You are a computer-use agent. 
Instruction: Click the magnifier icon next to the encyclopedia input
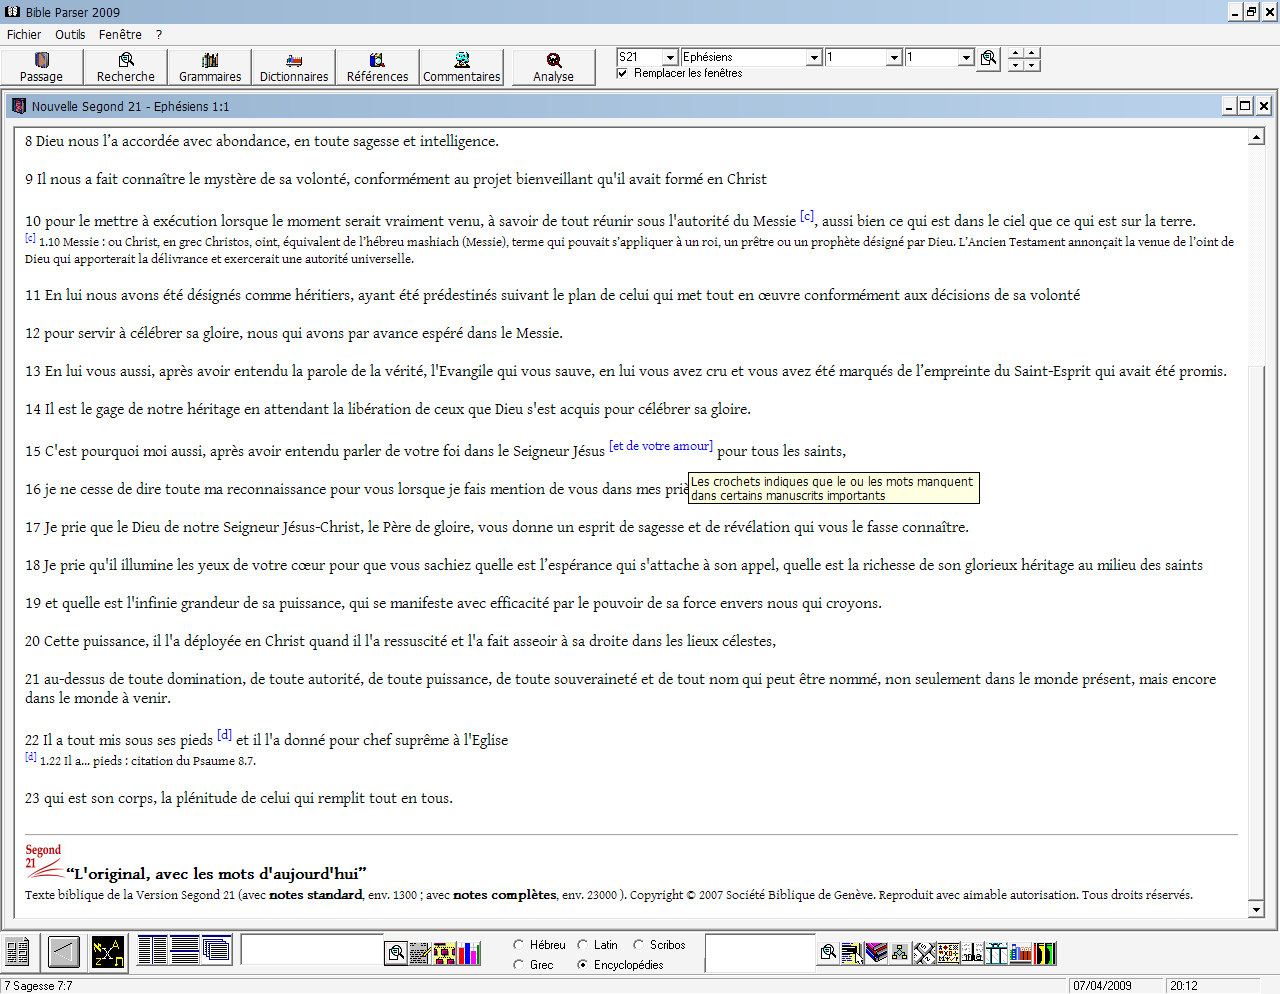pyautogui.click(x=828, y=953)
